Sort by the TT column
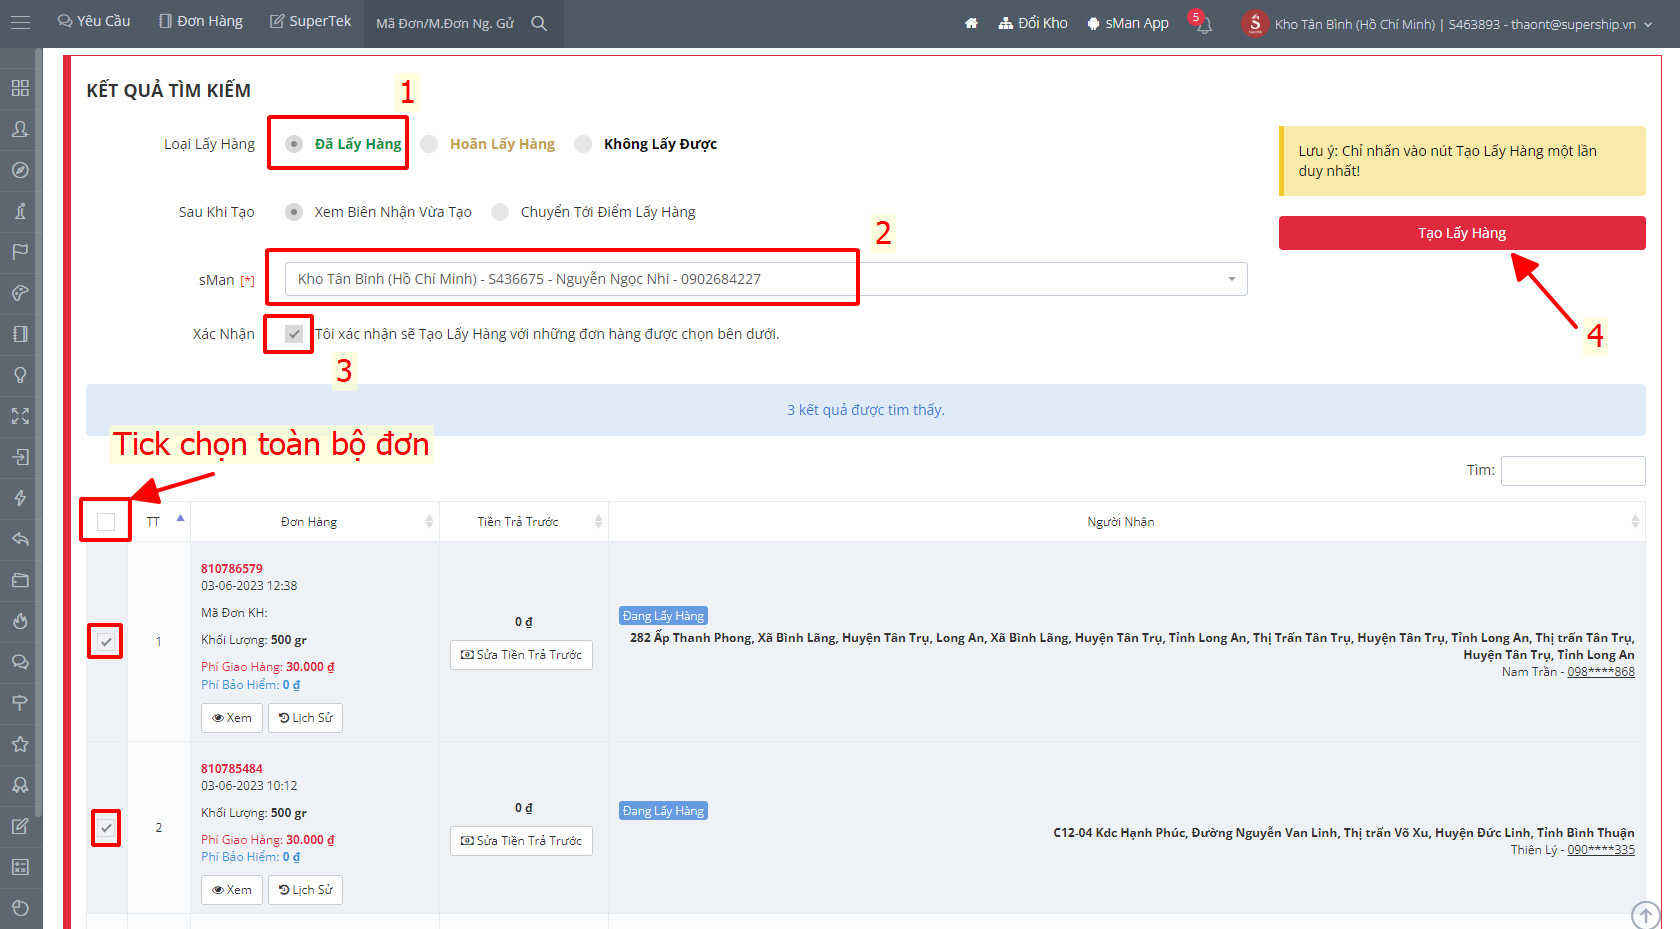This screenshot has height=929, width=1680. click(159, 522)
